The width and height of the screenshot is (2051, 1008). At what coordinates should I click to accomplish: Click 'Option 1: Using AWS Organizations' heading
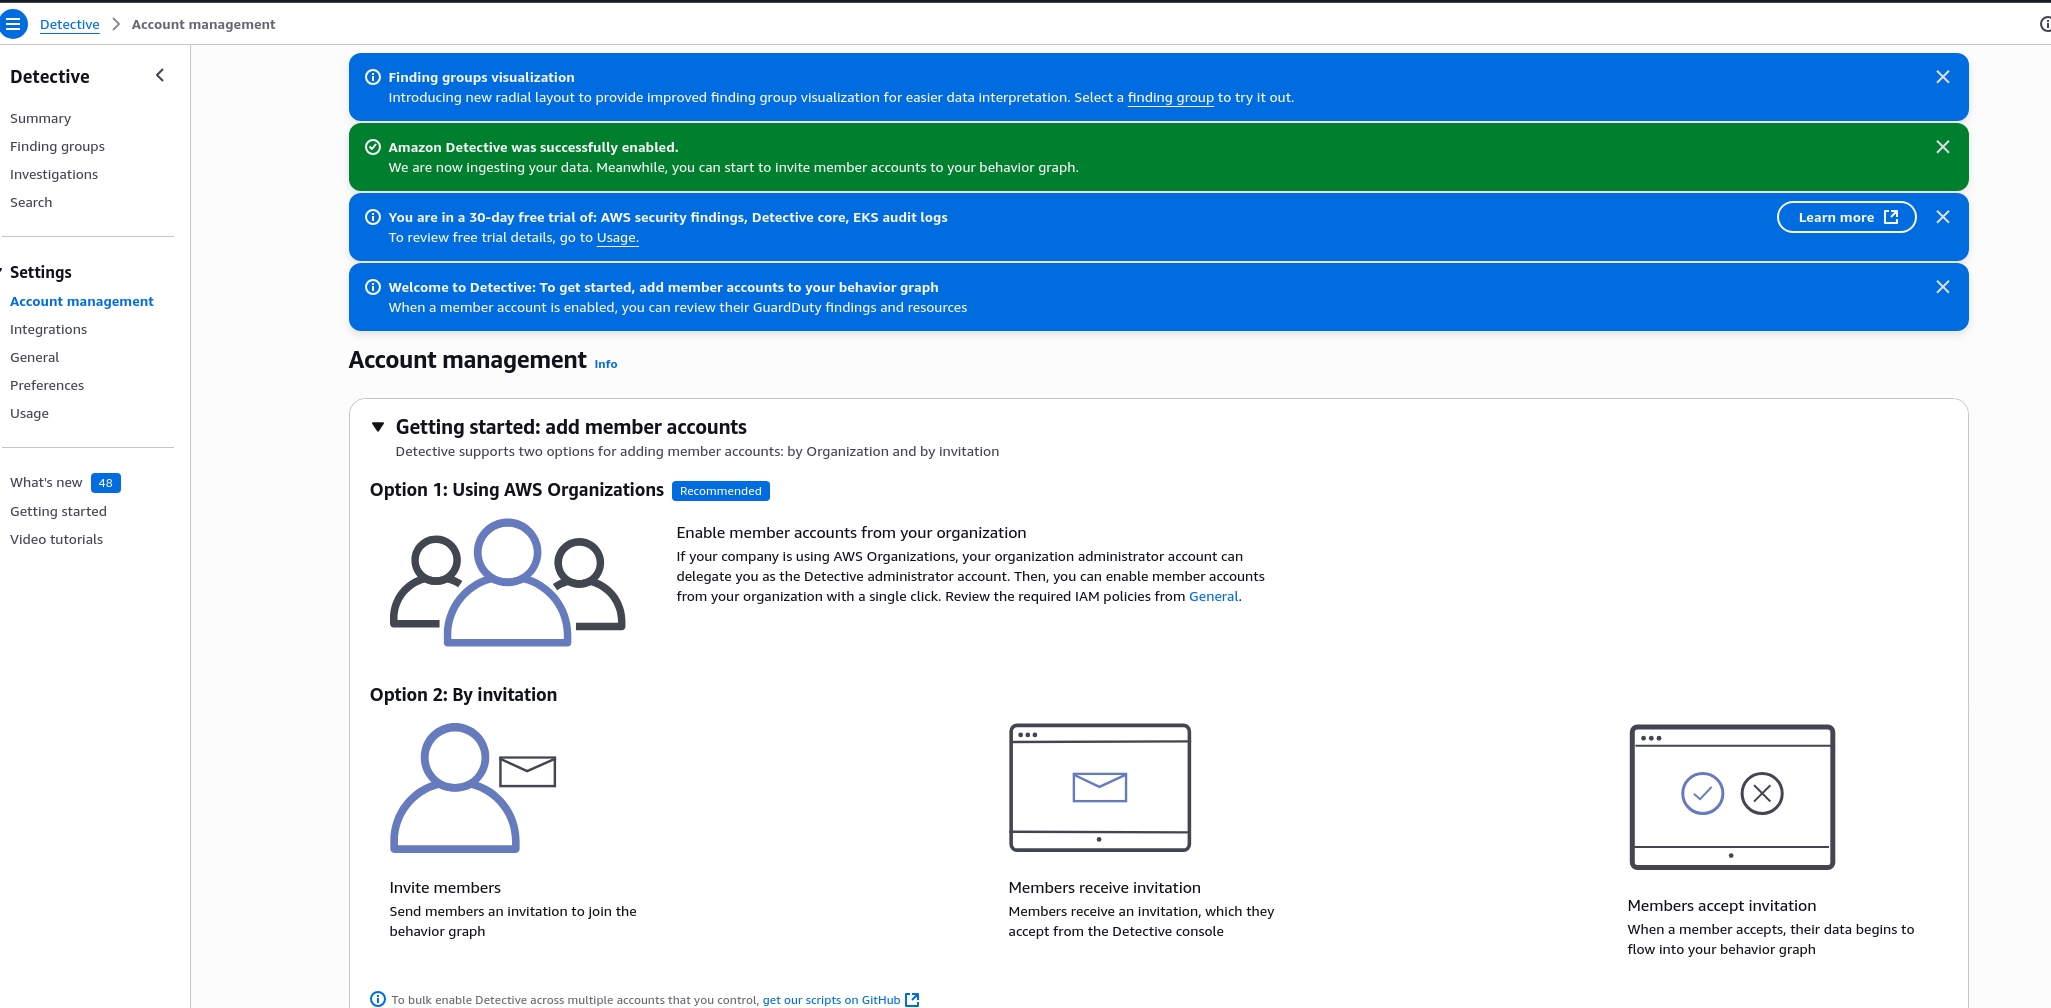(x=516, y=490)
